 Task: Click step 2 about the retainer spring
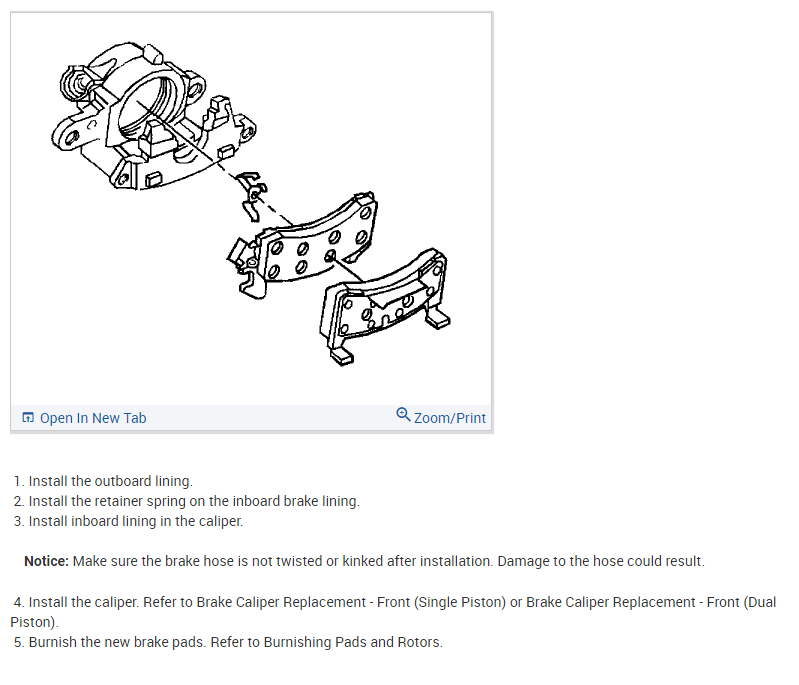pos(187,501)
